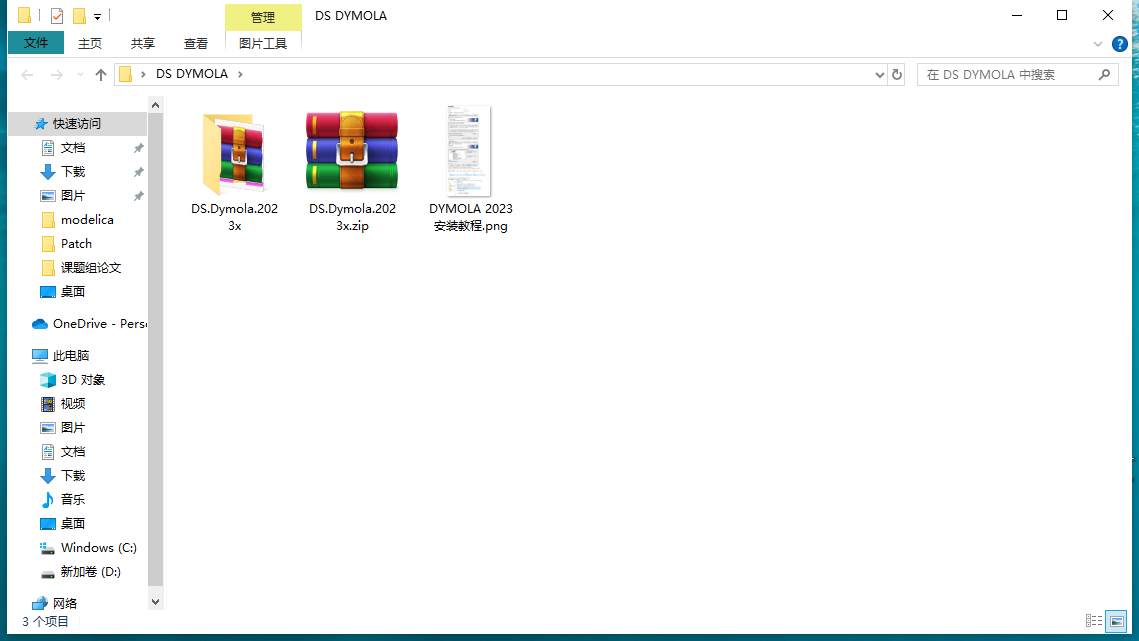Select 快速访问 in navigation pane

tap(77, 124)
